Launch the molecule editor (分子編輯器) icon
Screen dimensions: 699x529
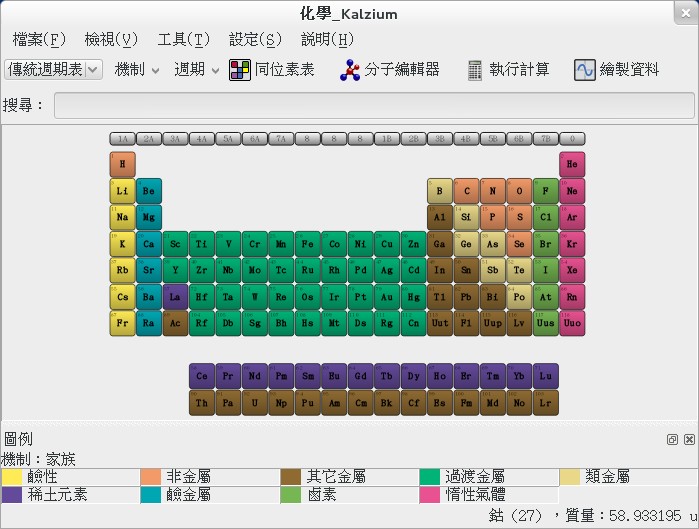click(350, 70)
